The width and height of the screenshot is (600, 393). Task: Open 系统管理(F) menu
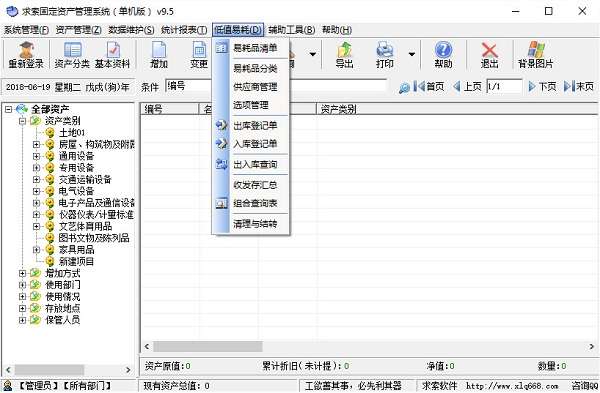pos(26,30)
